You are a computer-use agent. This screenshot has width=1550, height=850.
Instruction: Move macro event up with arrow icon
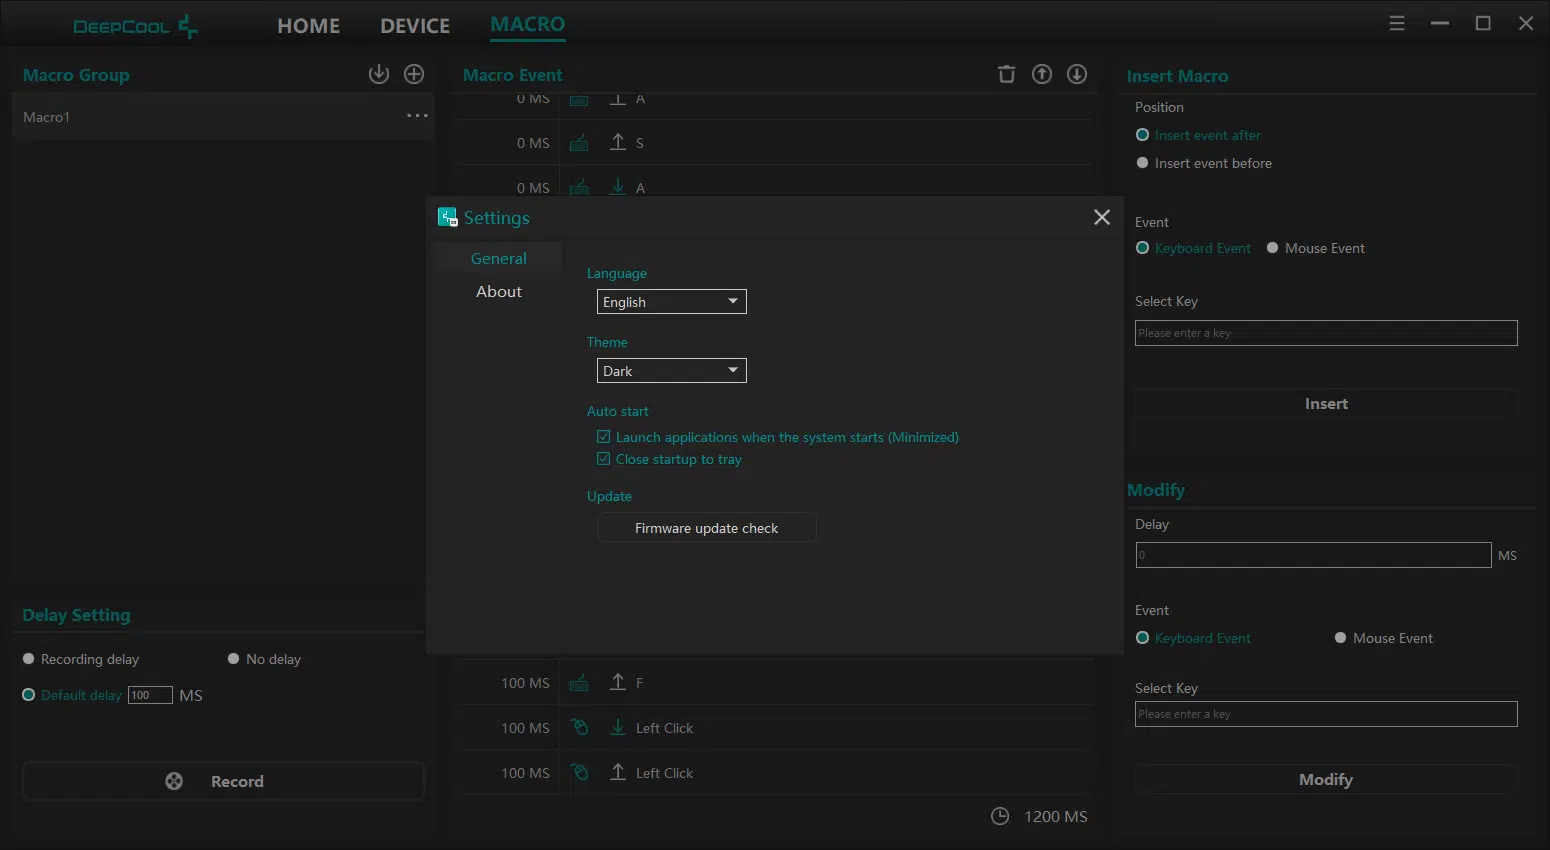(x=1042, y=74)
